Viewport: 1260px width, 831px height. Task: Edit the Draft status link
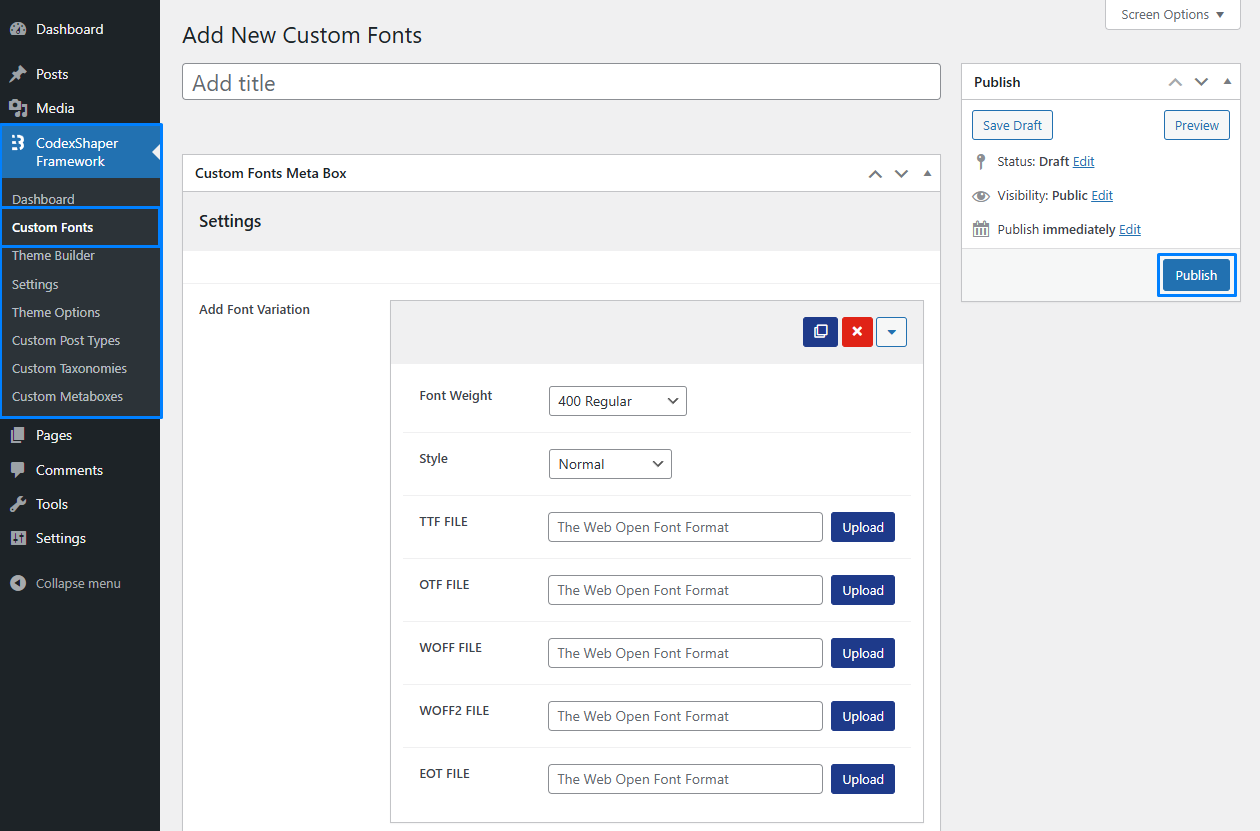tap(1083, 161)
